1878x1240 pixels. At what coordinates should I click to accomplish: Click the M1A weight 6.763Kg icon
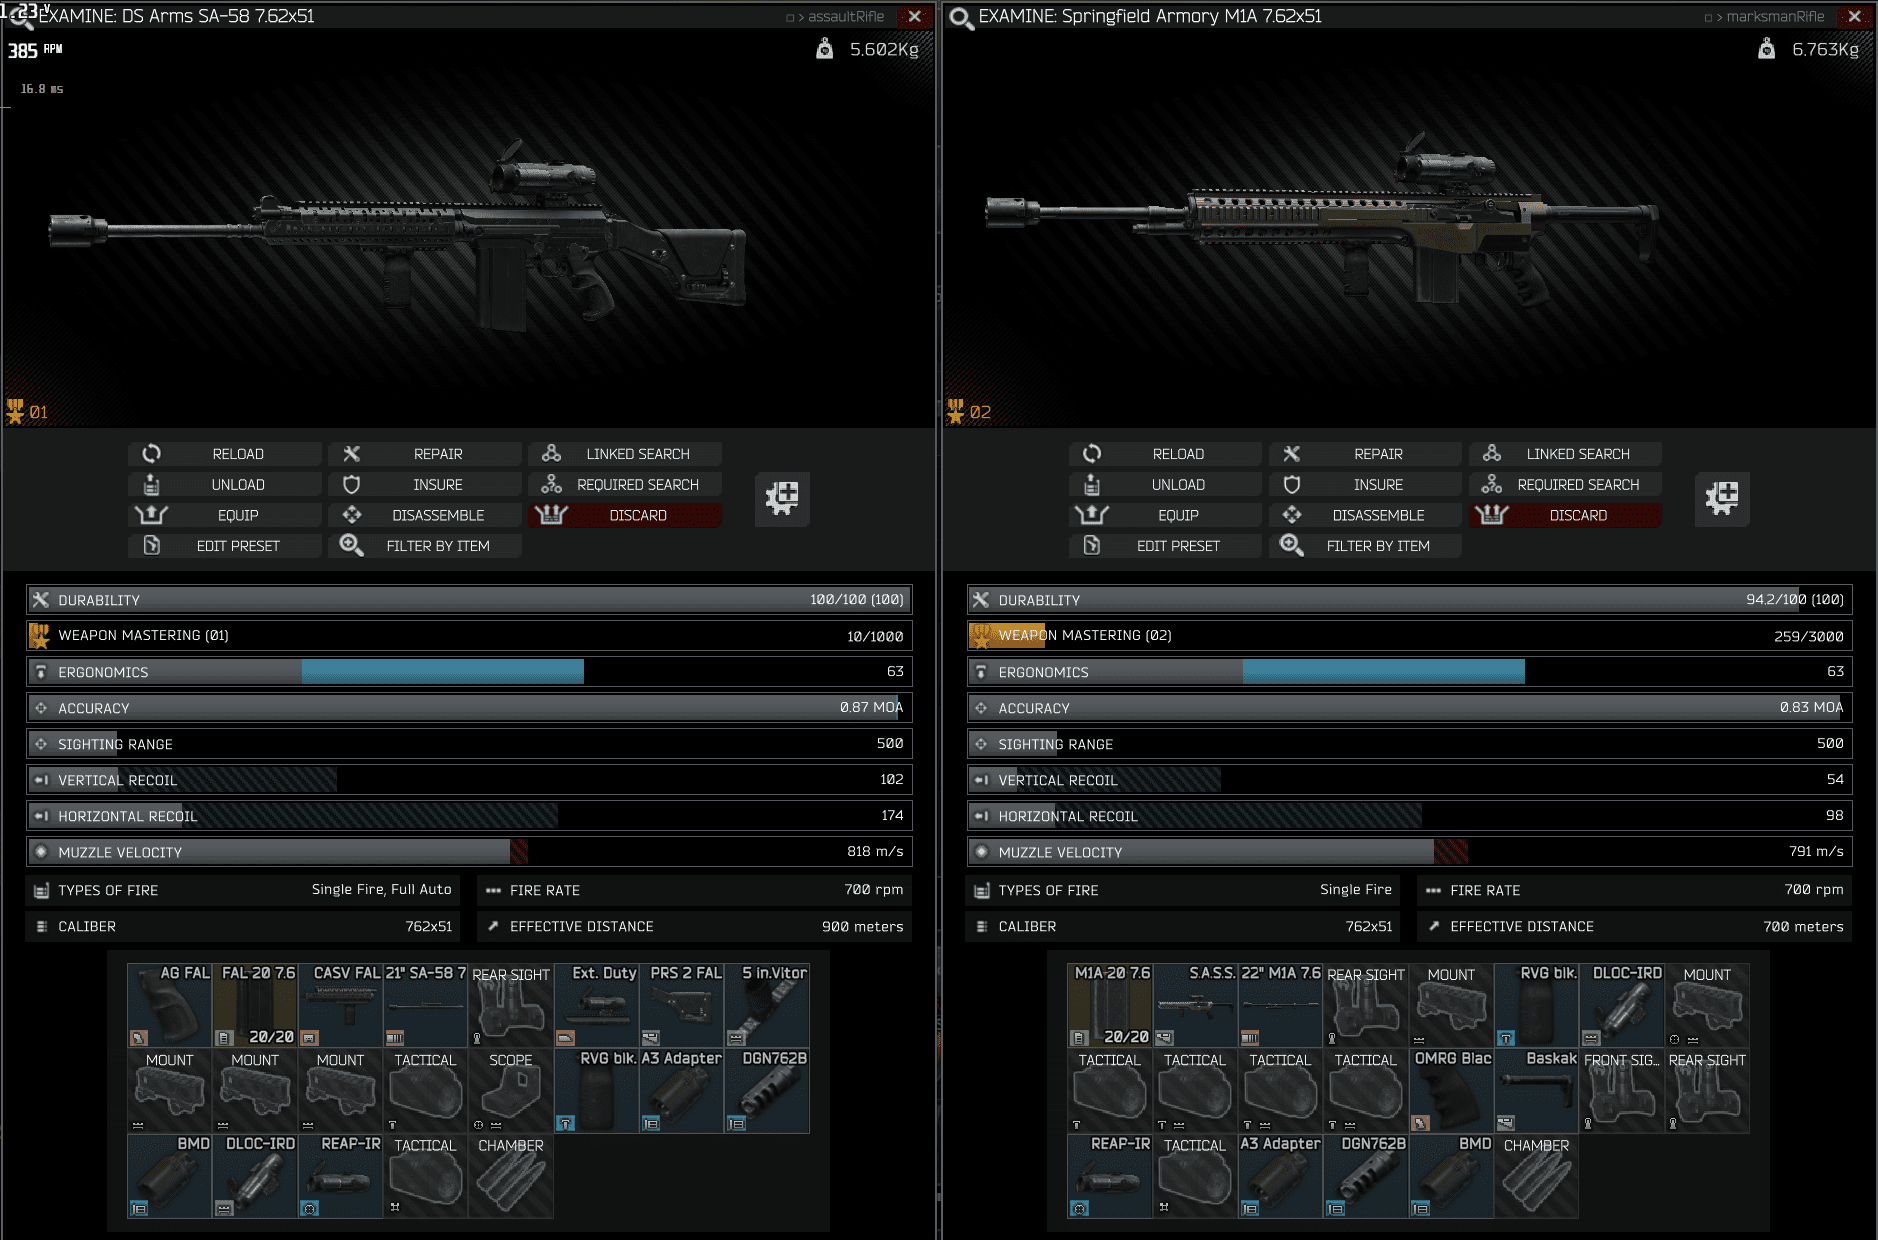1766,49
